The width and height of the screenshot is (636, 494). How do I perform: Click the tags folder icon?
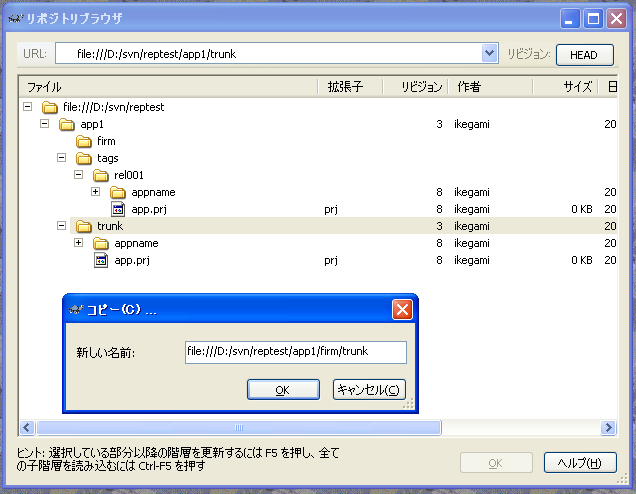coord(84,159)
